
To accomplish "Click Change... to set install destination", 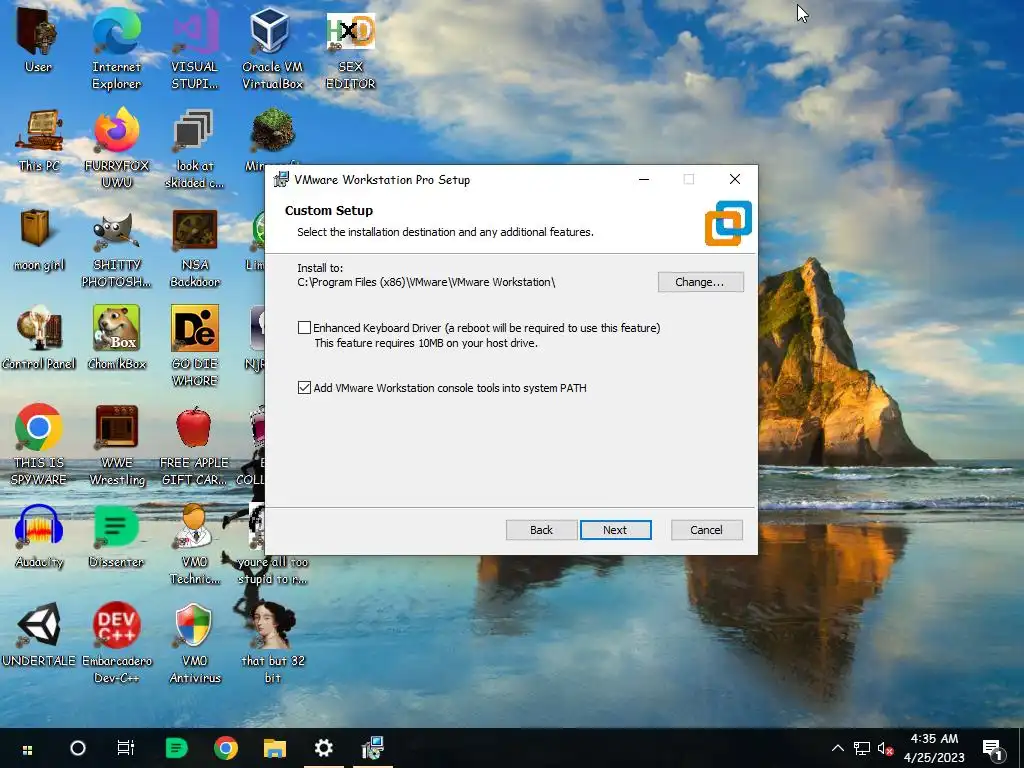I will 700,282.
